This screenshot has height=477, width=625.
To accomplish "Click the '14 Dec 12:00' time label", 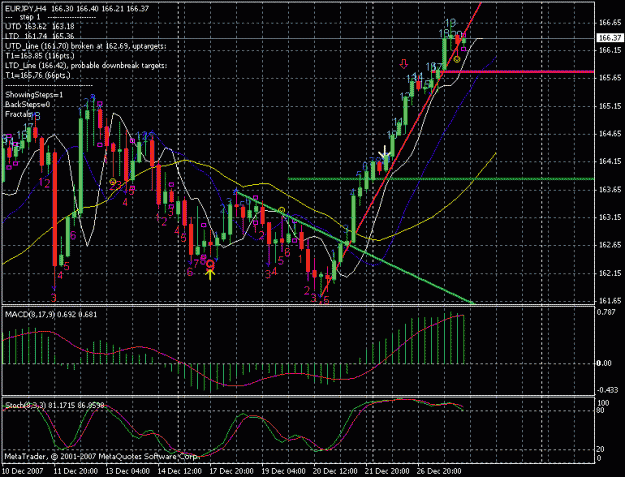I will coord(181,471).
